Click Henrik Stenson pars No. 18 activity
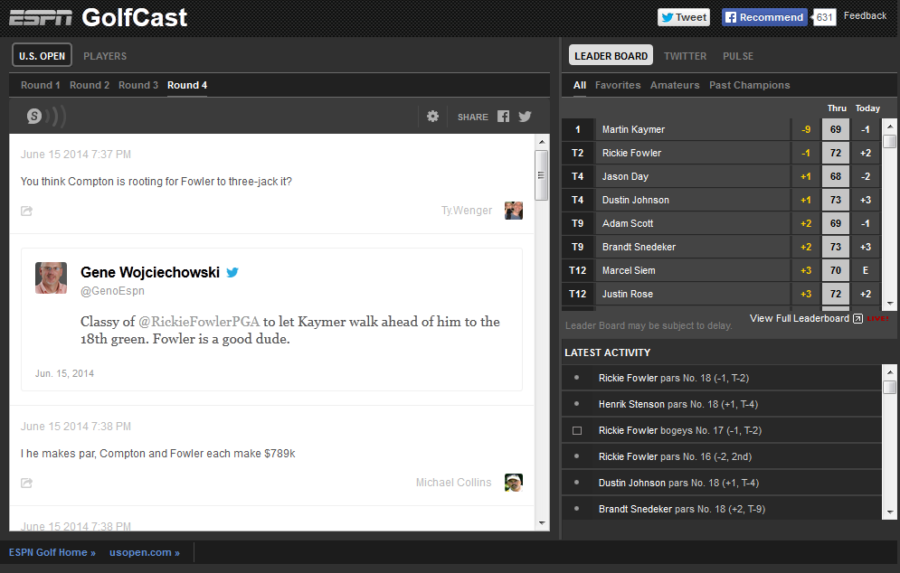This screenshot has height=573, width=900. click(x=721, y=404)
